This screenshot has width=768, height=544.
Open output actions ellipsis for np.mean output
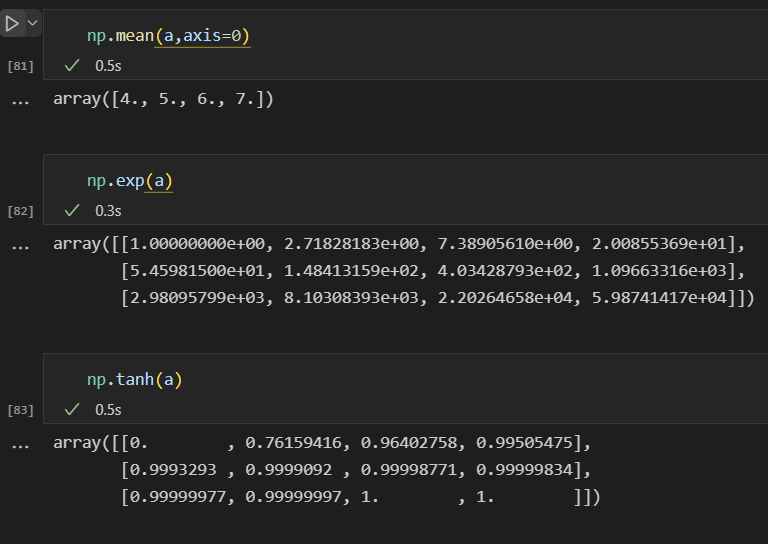tap(21, 103)
